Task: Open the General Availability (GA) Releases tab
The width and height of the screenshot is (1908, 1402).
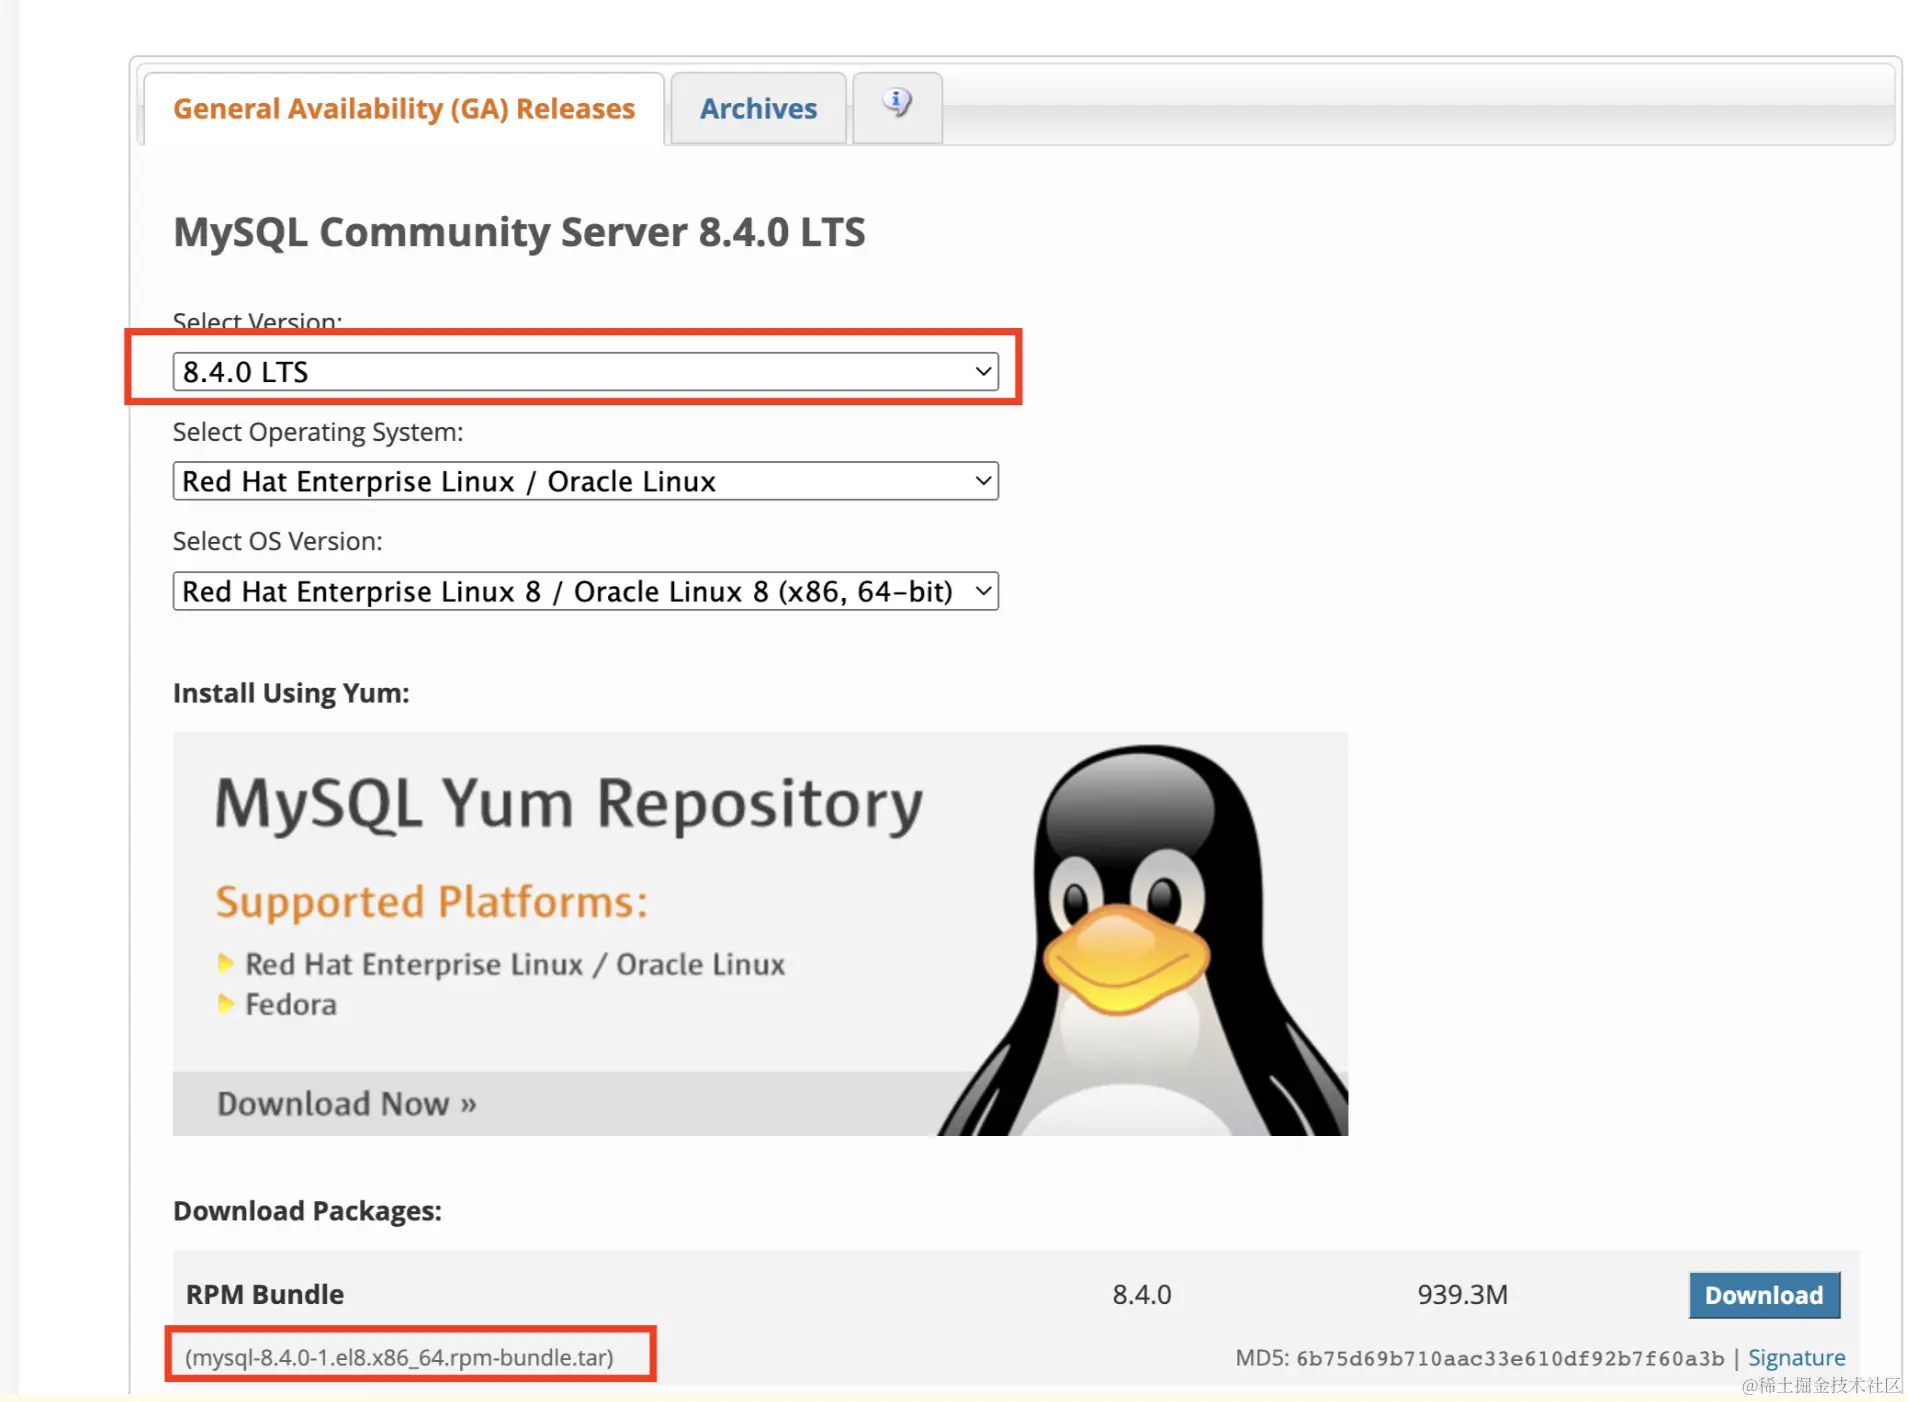Action: (x=404, y=109)
